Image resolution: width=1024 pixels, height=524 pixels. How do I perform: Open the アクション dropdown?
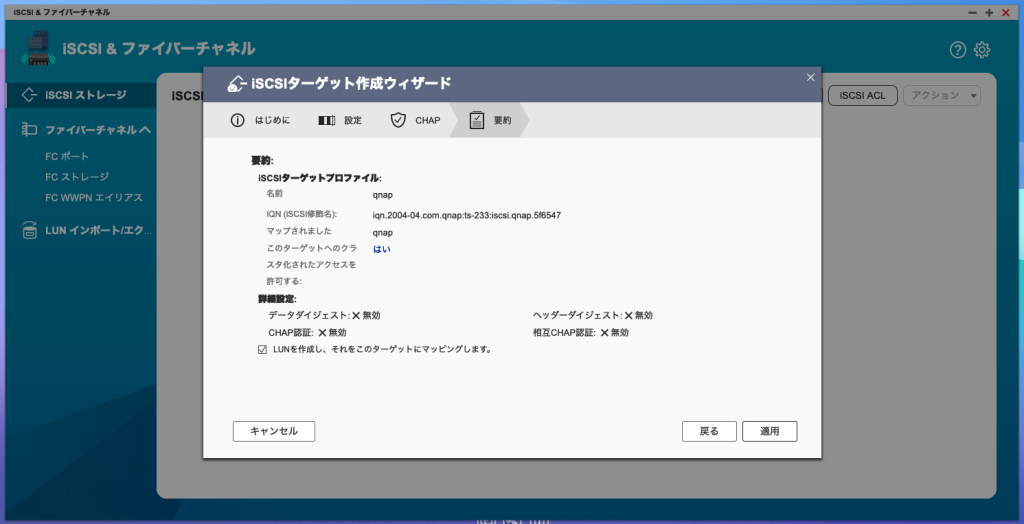pos(941,95)
